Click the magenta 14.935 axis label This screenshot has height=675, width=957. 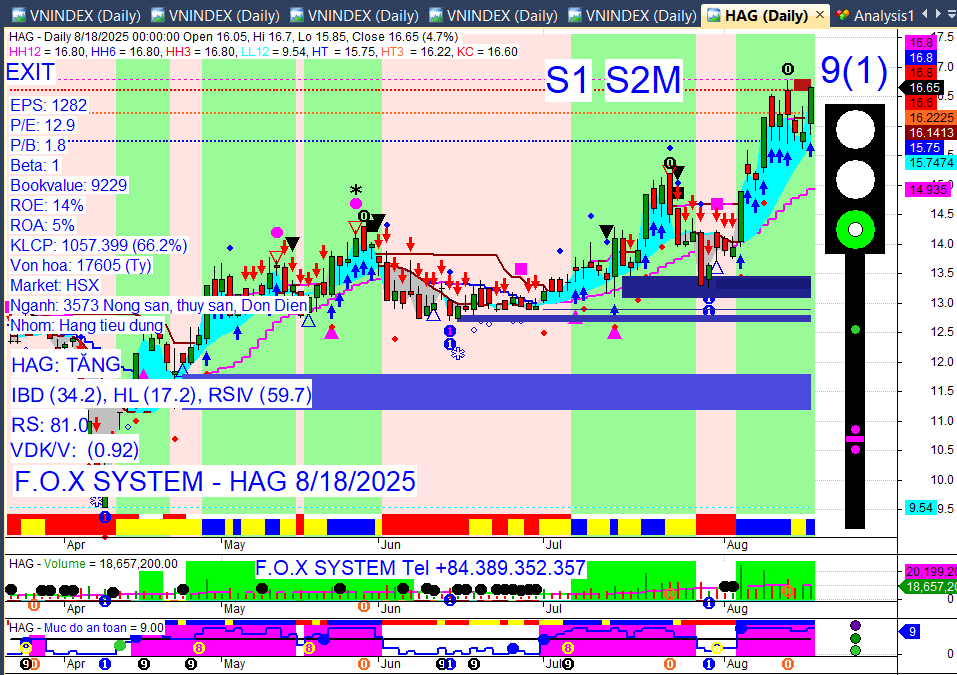click(x=928, y=190)
